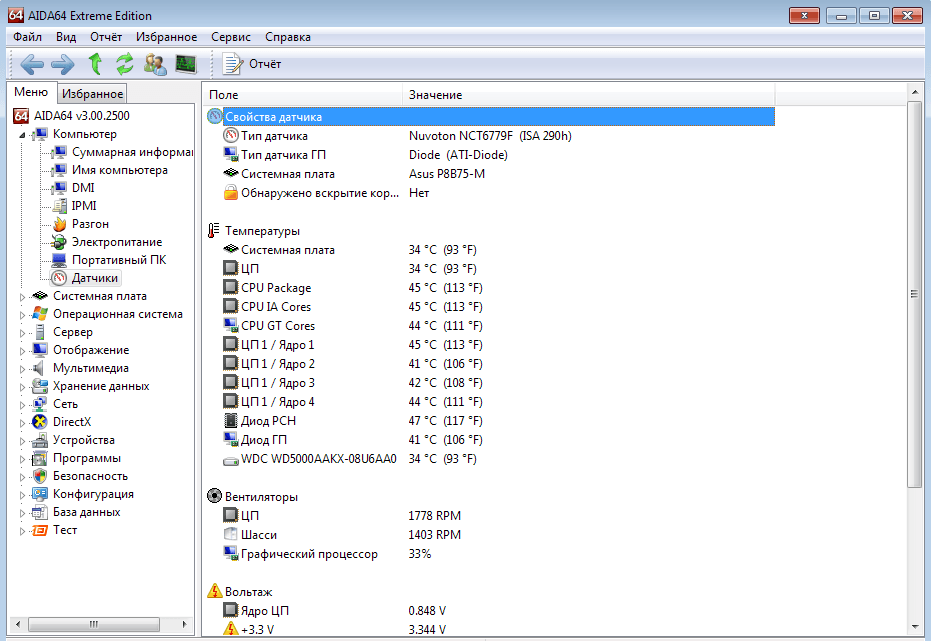Viewport: 931px width, 641px height.
Task: Click the Системная плата motherboard tree icon
Action: pos(40,296)
